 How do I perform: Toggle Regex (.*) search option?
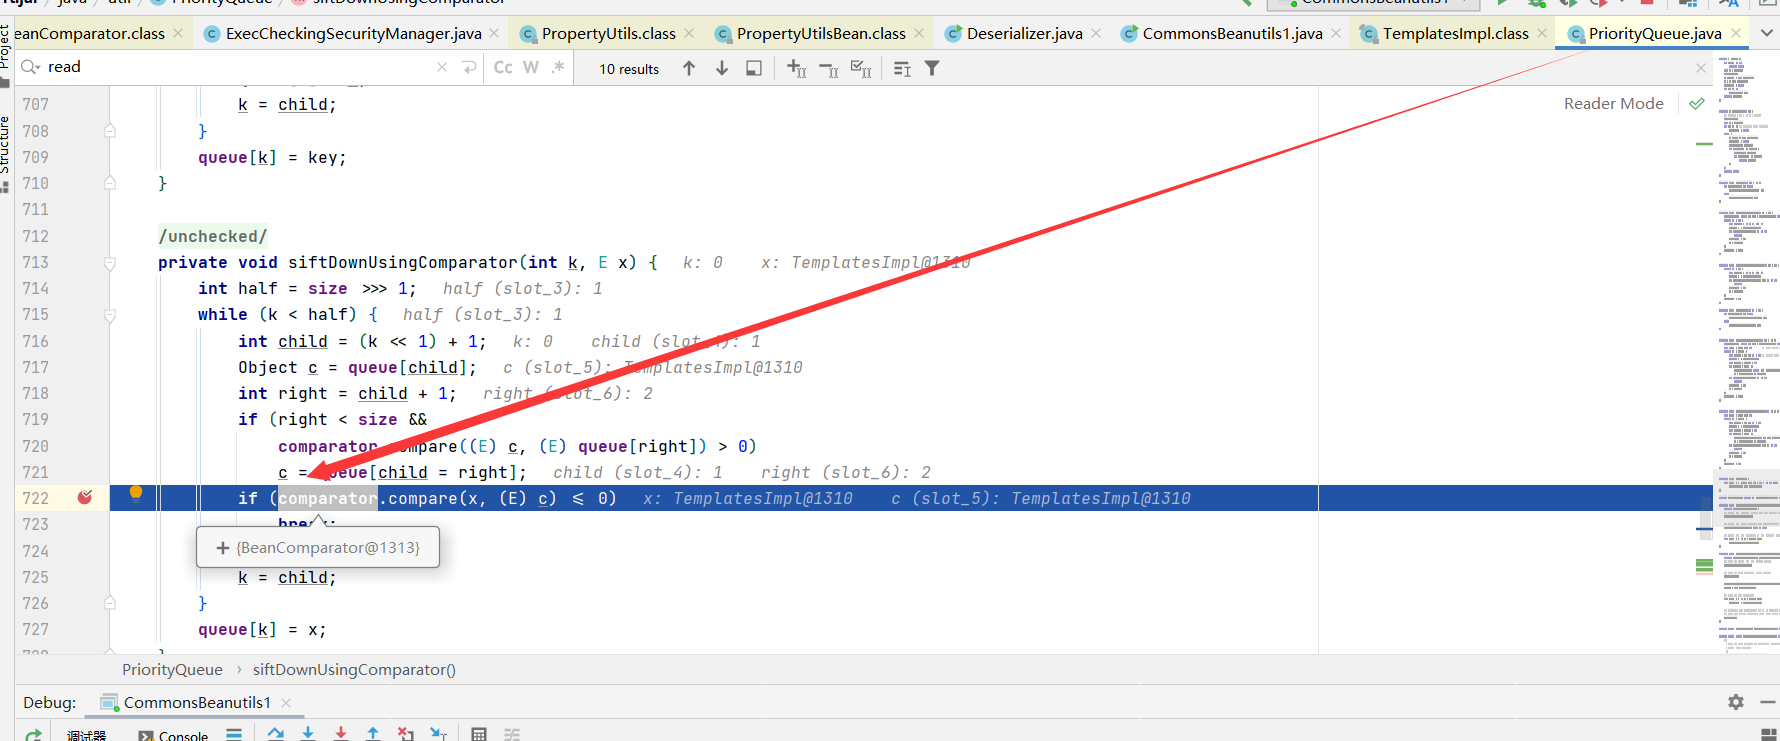pos(558,67)
